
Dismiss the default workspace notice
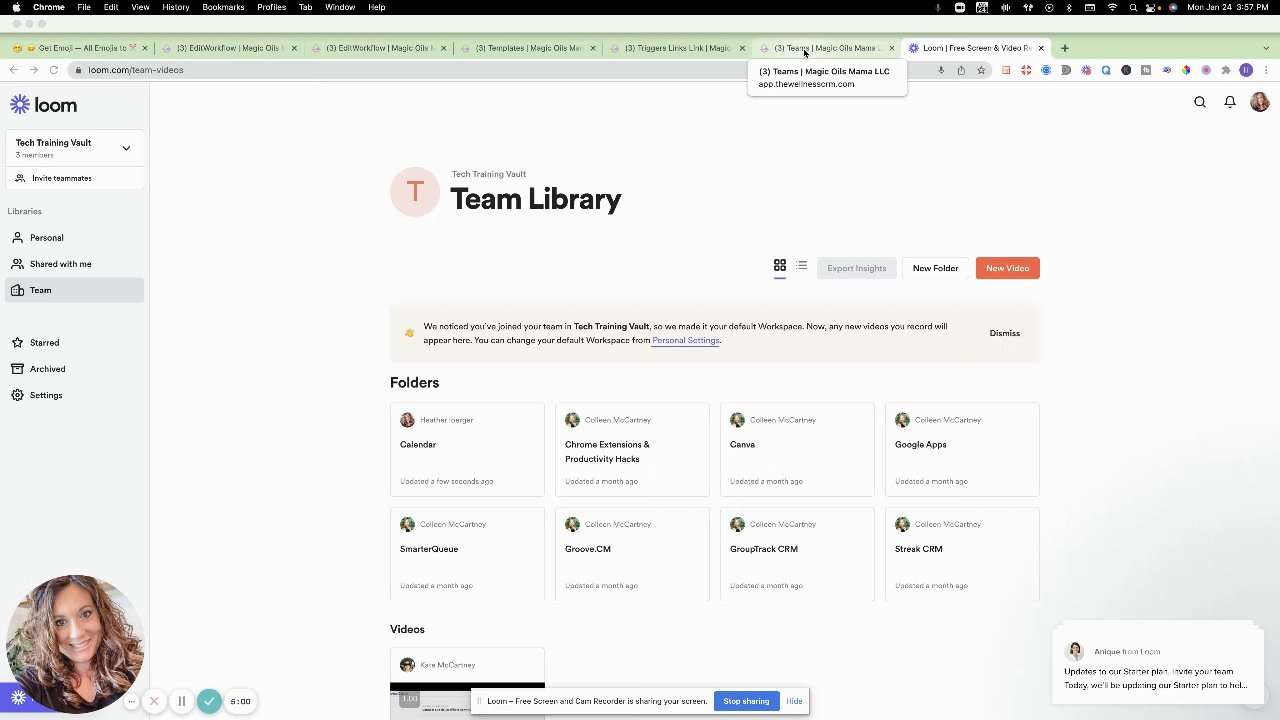click(x=1004, y=333)
